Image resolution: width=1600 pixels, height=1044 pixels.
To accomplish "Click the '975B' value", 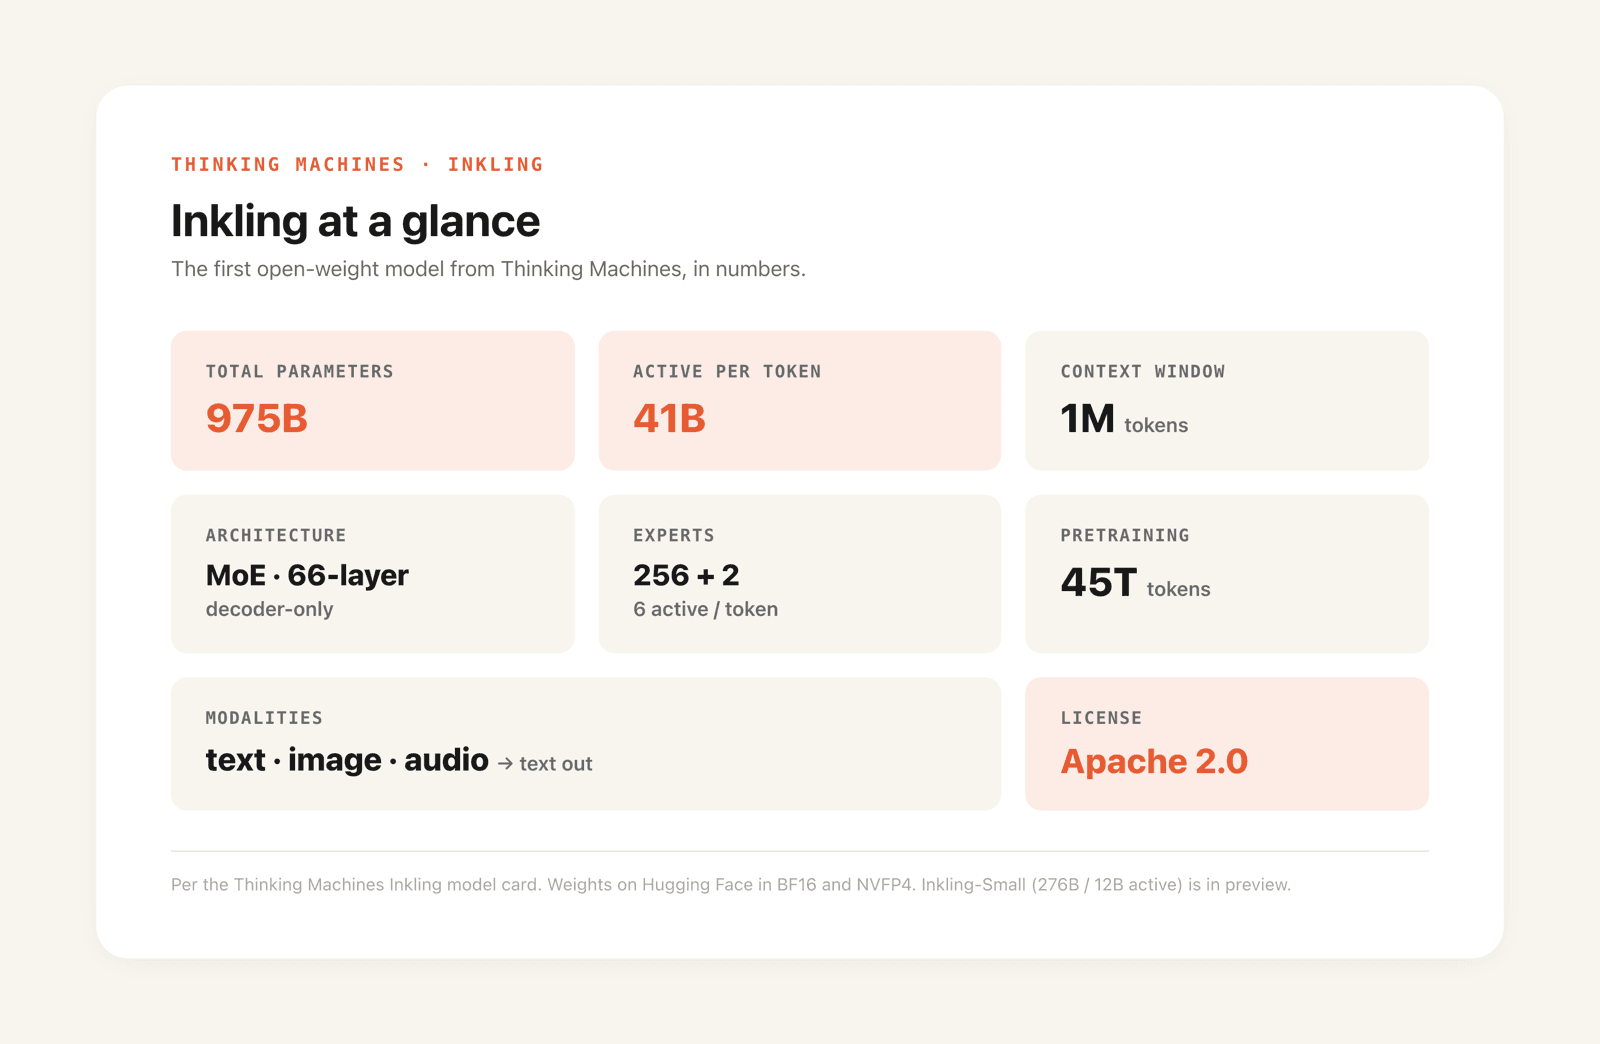I will (257, 418).
